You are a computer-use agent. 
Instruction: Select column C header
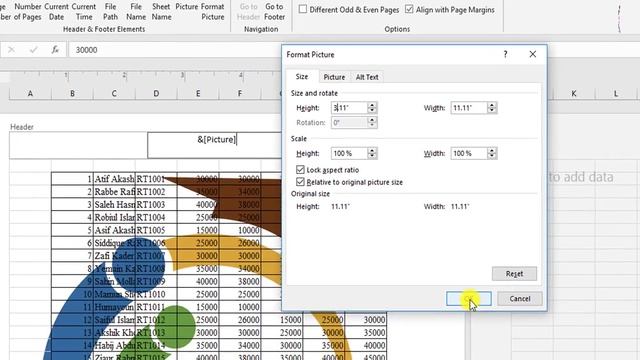point(114,93)
